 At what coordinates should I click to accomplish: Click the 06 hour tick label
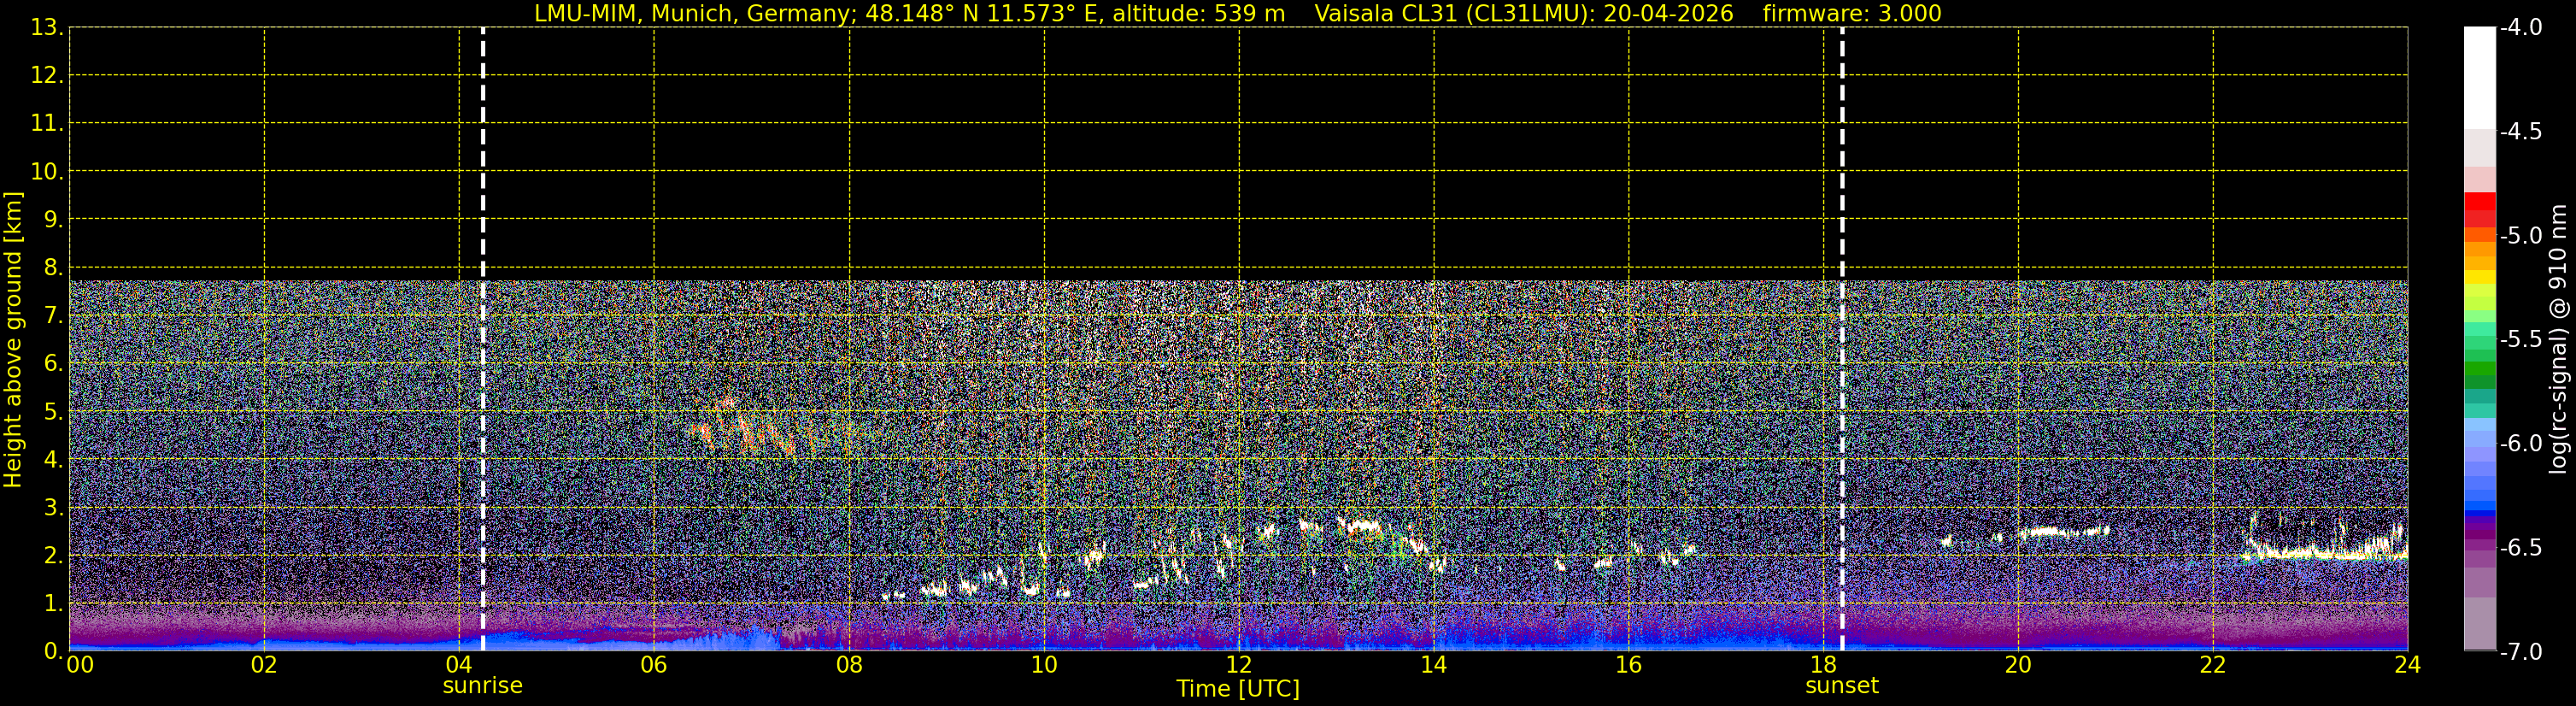tap(654, 665)
